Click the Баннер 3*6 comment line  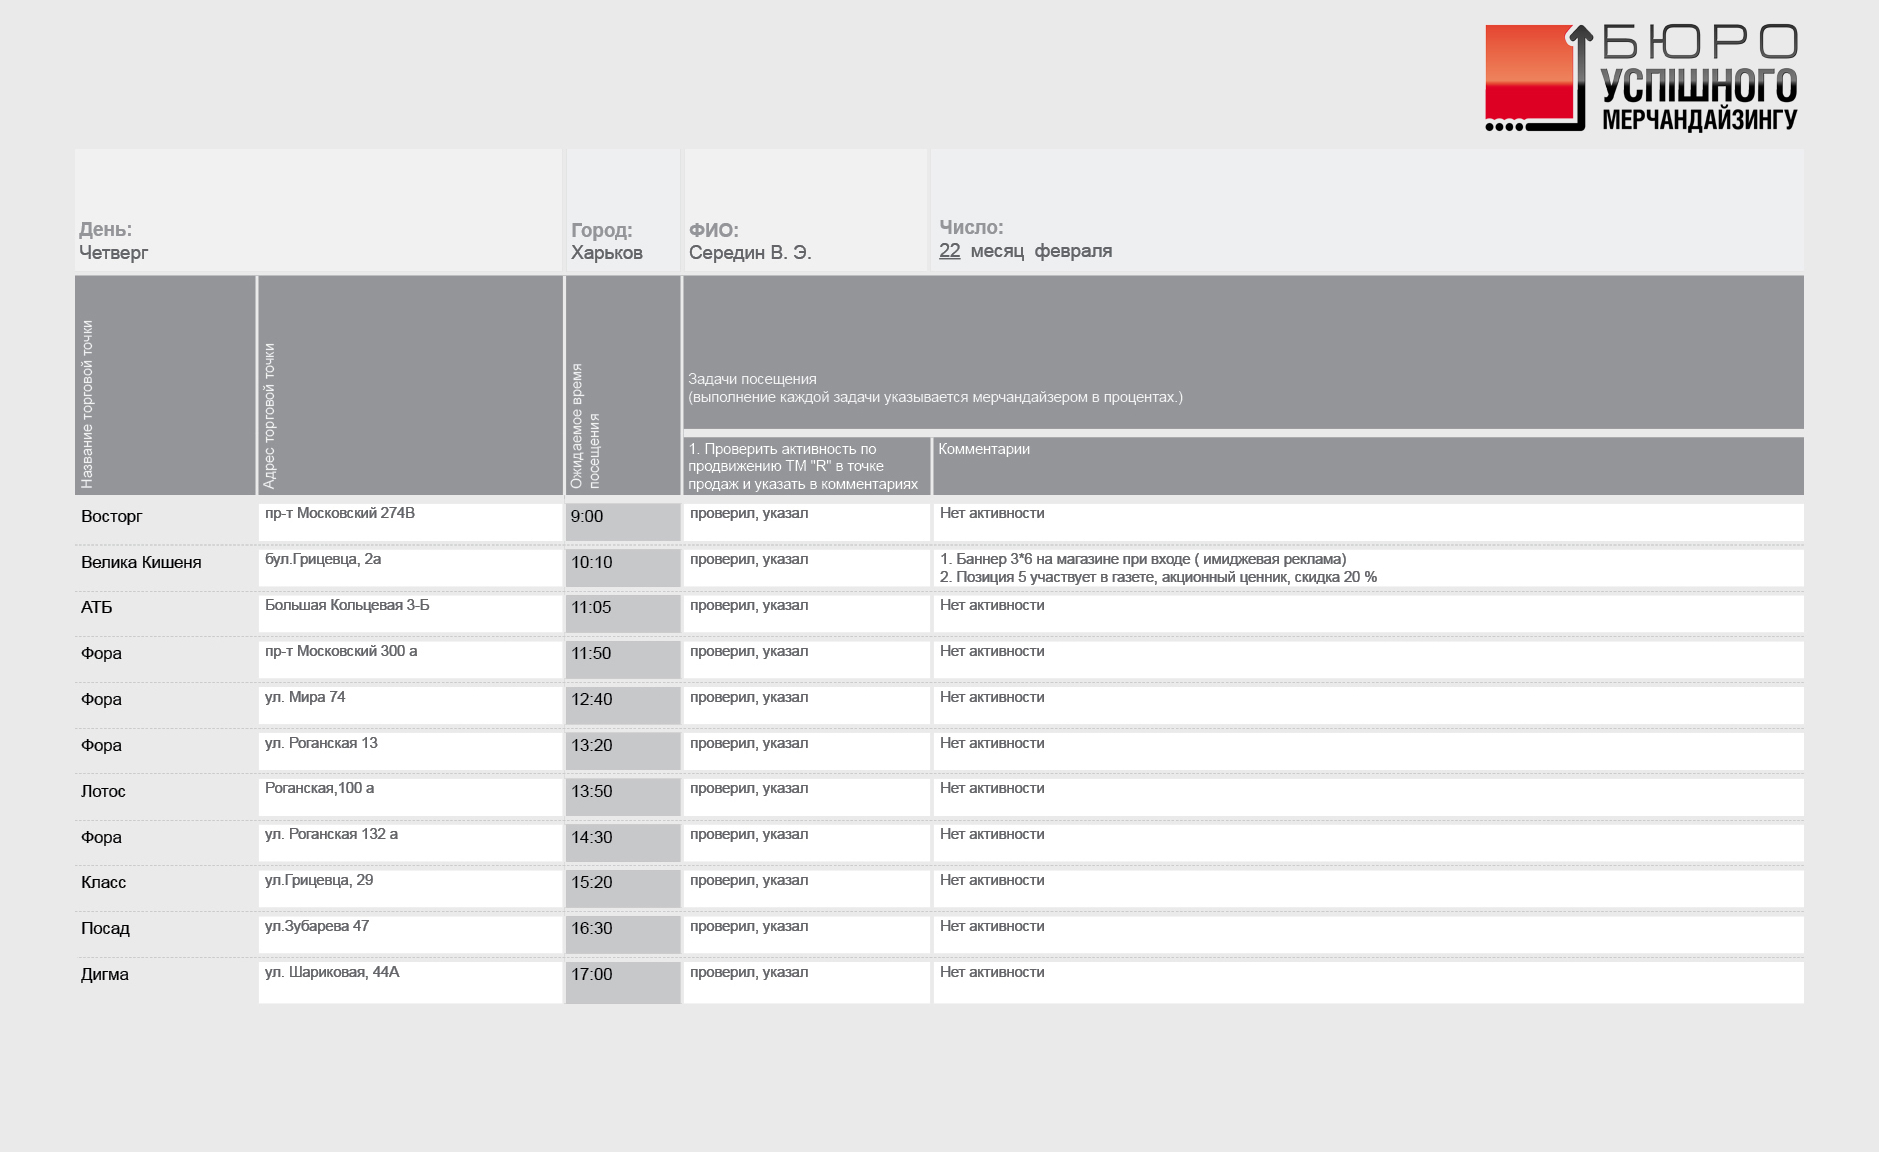[1143, 559]
